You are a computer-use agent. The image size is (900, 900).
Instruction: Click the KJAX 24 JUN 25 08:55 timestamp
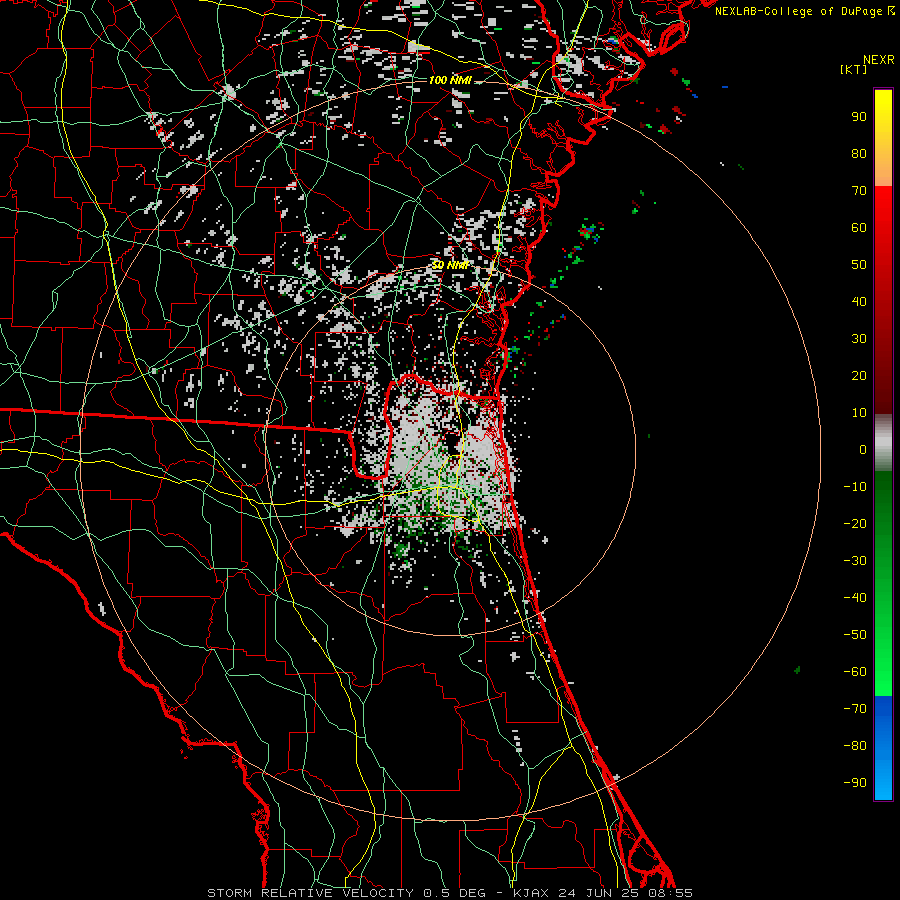[x=603, y=893]
